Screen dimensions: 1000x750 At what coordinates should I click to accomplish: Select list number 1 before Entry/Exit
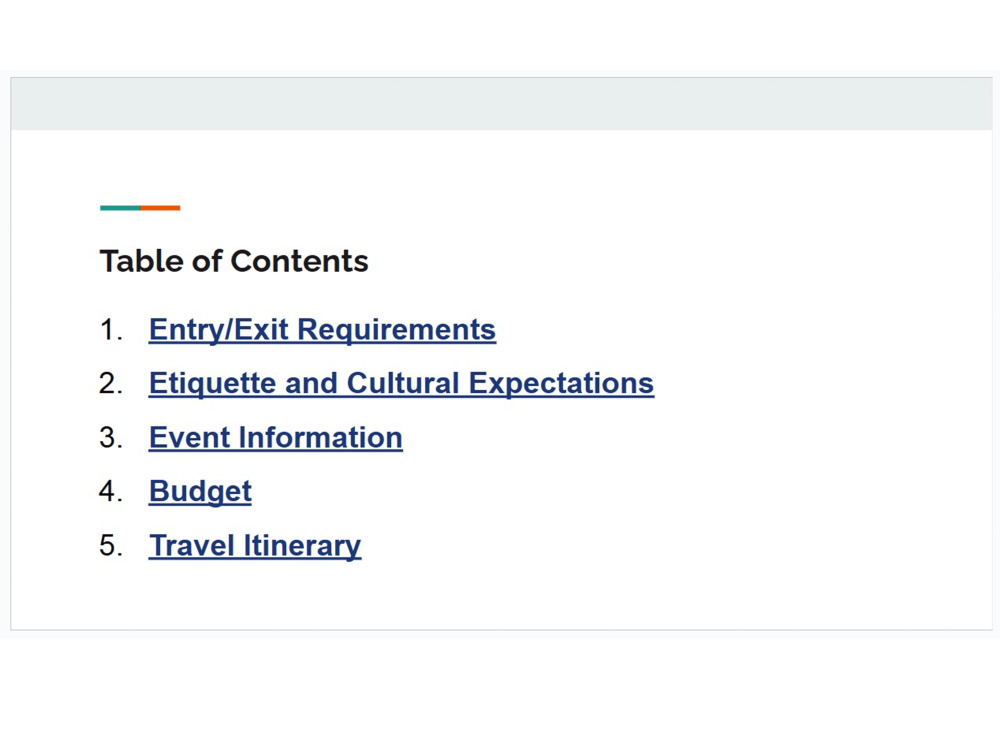tap(111, 330)
